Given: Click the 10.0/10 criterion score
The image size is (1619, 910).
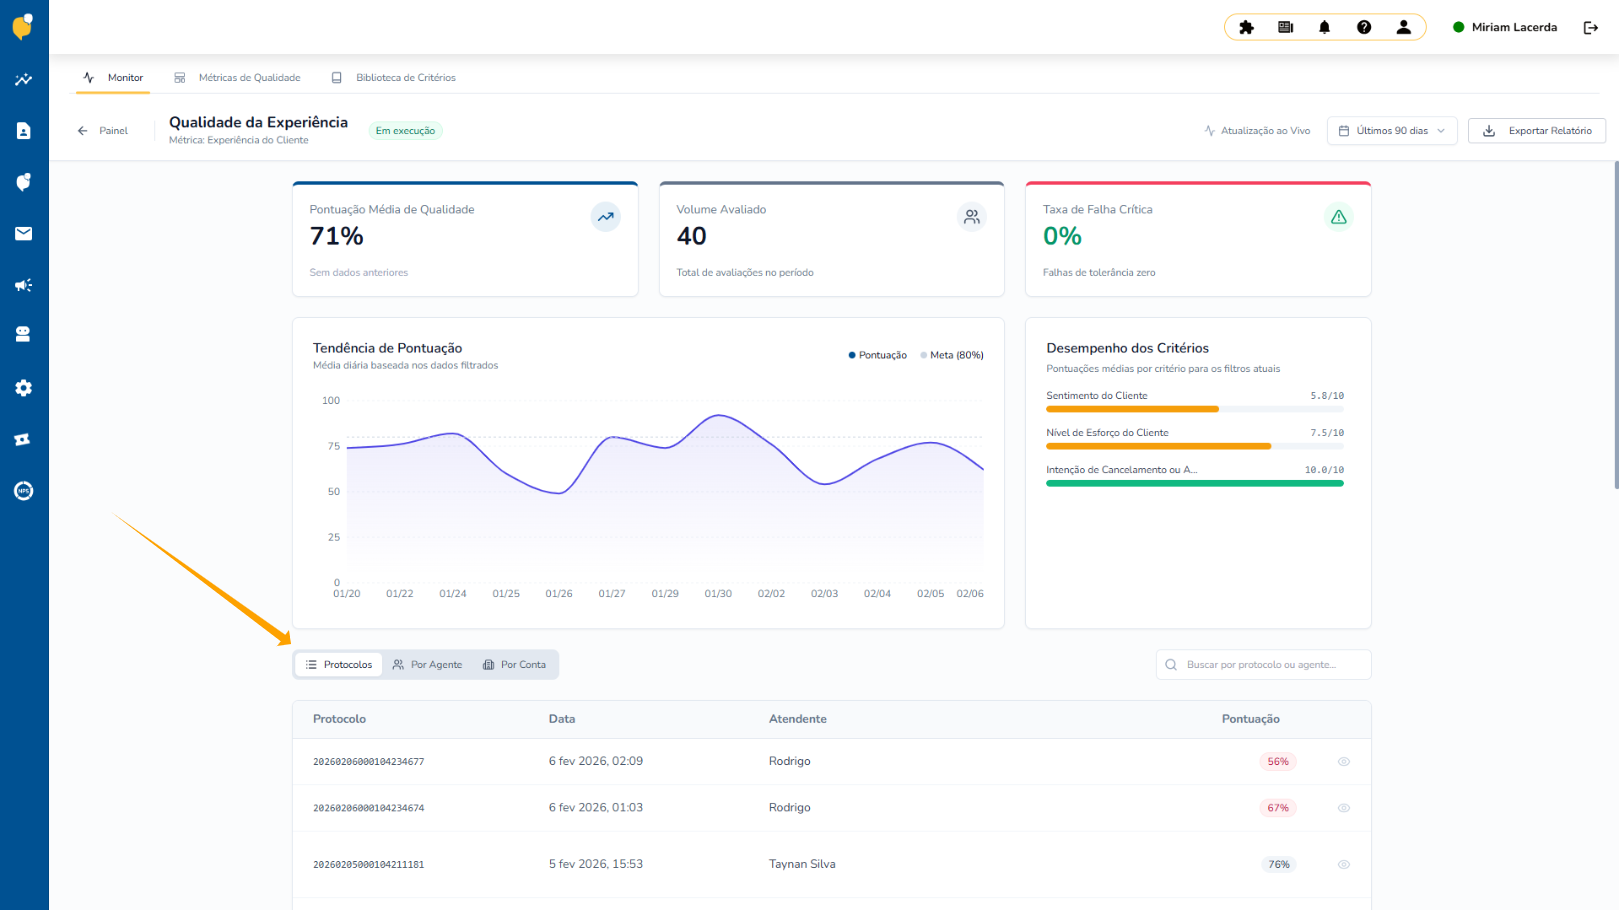Looking at the screenshot, I should pyautogui.click(x=1324, y=470).
